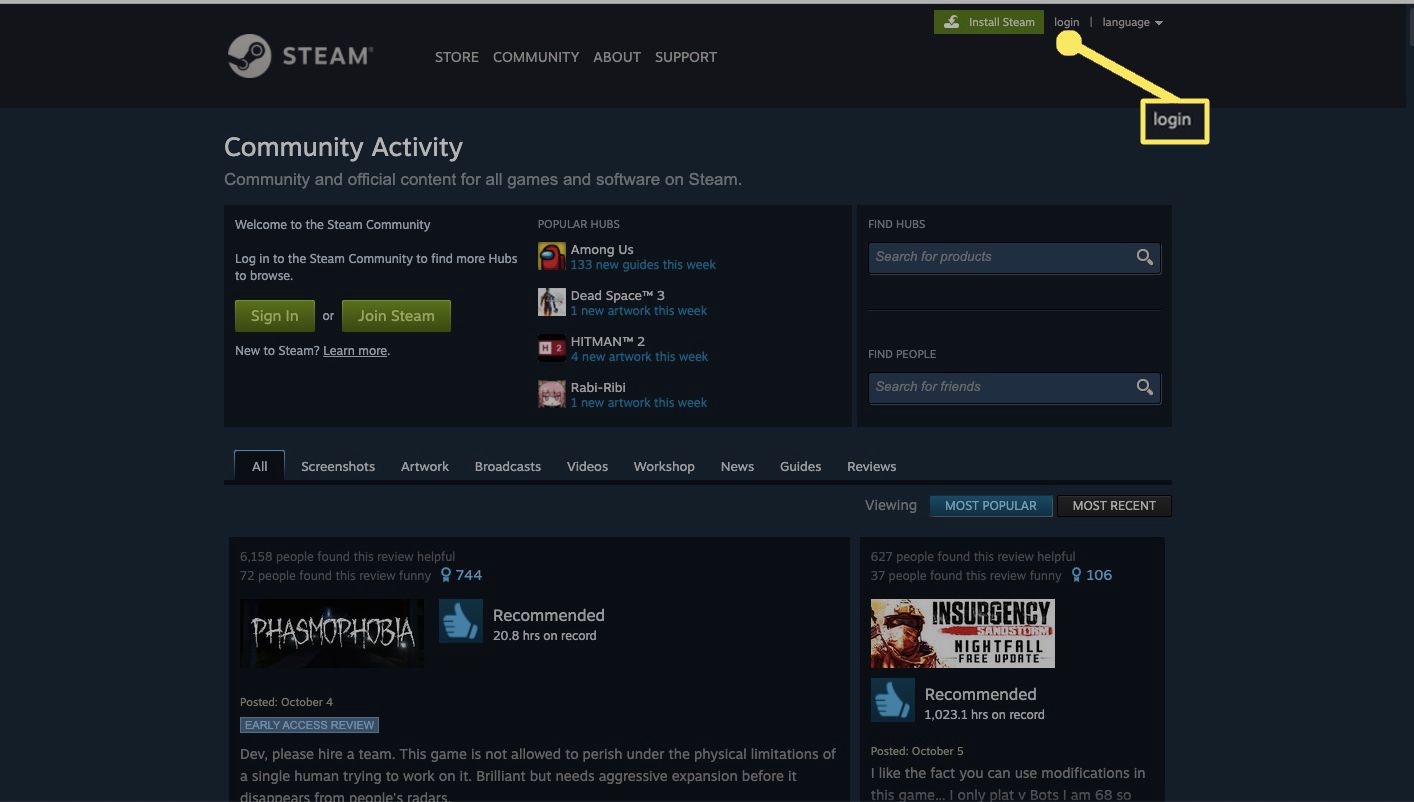Screen dimensions: 1414x802
Task: Click the search magnifier in Find Hubs
Action: [x=1145, y=257]
